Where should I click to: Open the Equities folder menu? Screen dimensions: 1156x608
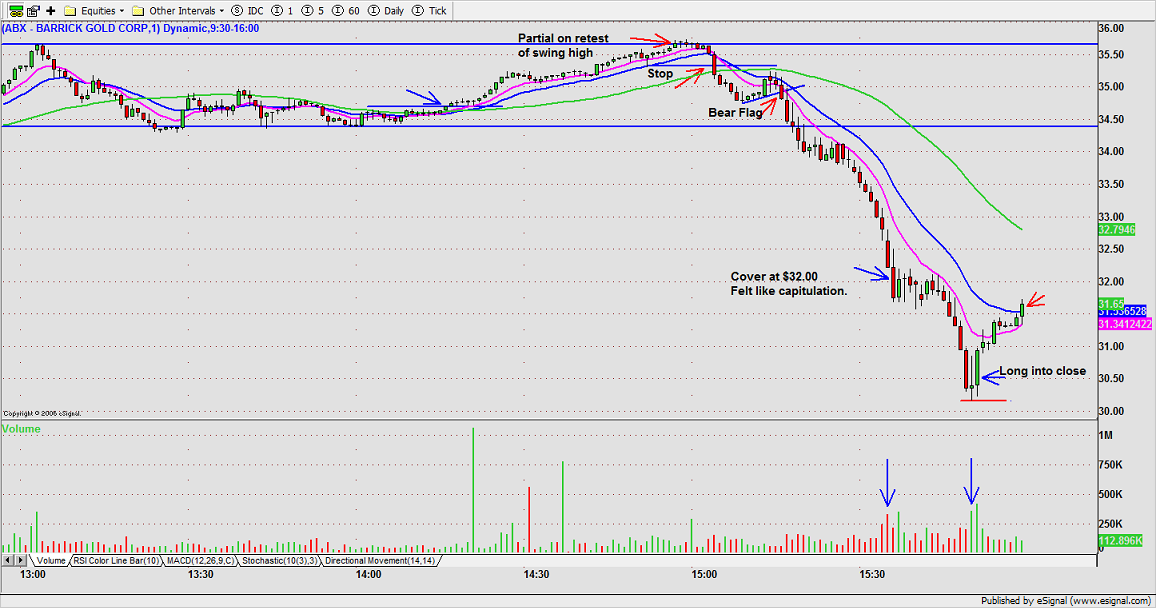pos(94,10)
